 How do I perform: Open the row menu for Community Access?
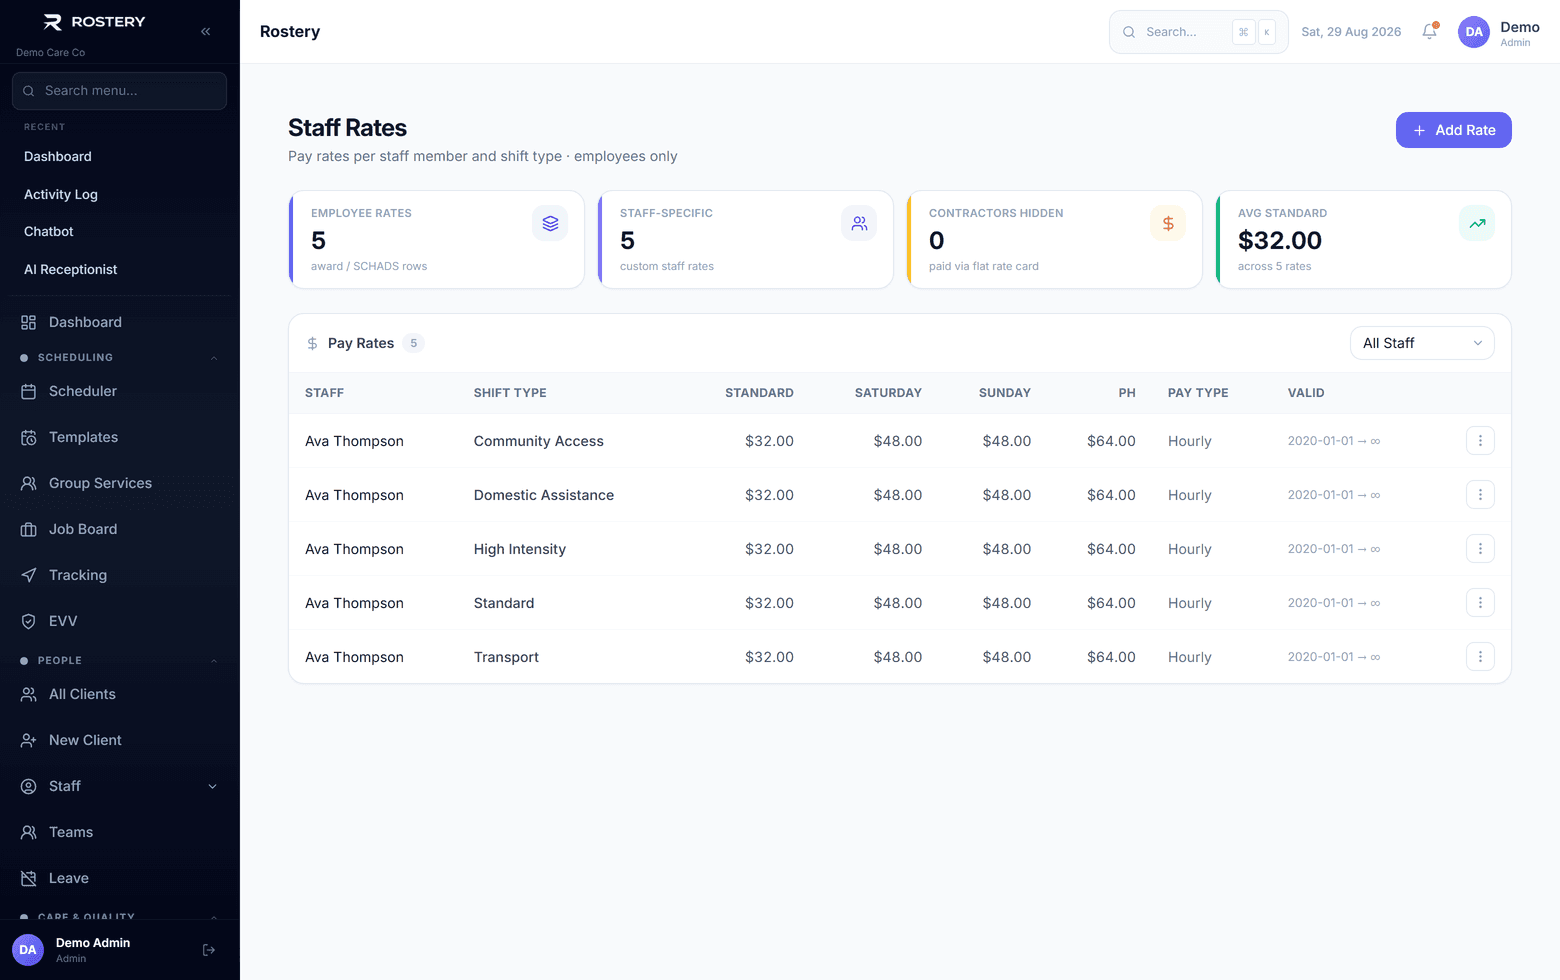(x=1480, y=441)
